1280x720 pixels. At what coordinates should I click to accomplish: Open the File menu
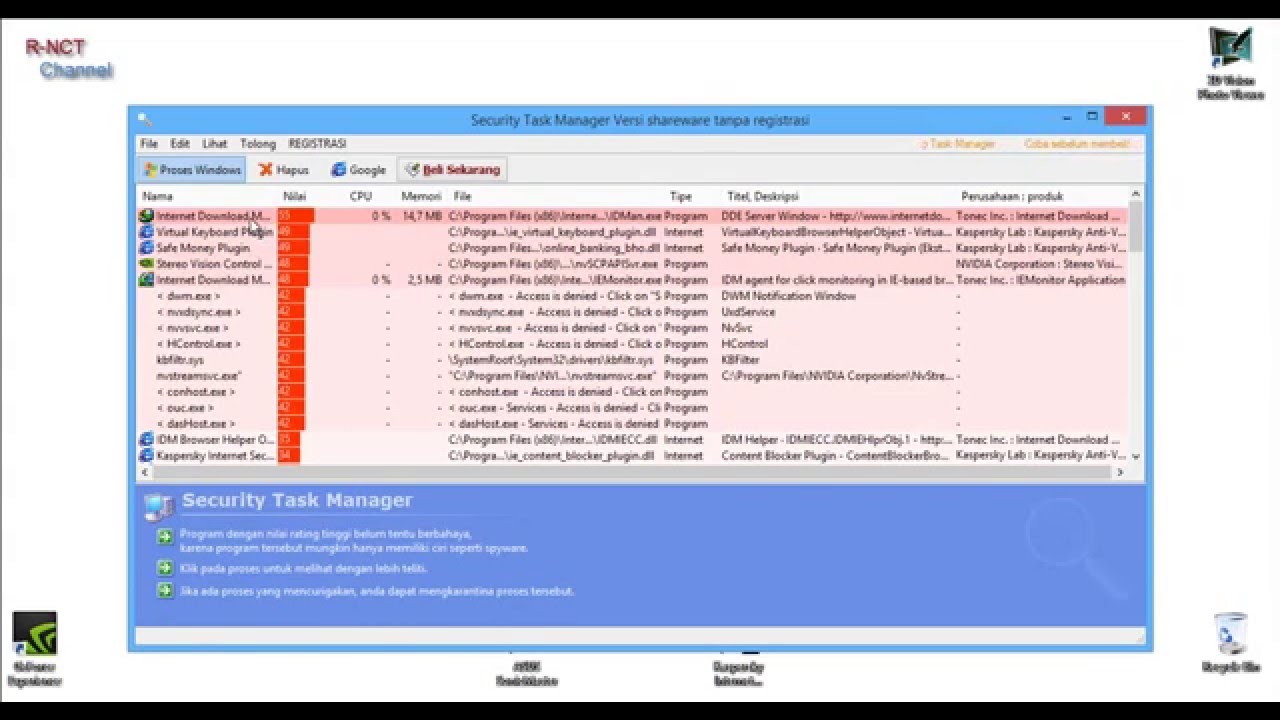pyautogui.click(x=149, y=144)
